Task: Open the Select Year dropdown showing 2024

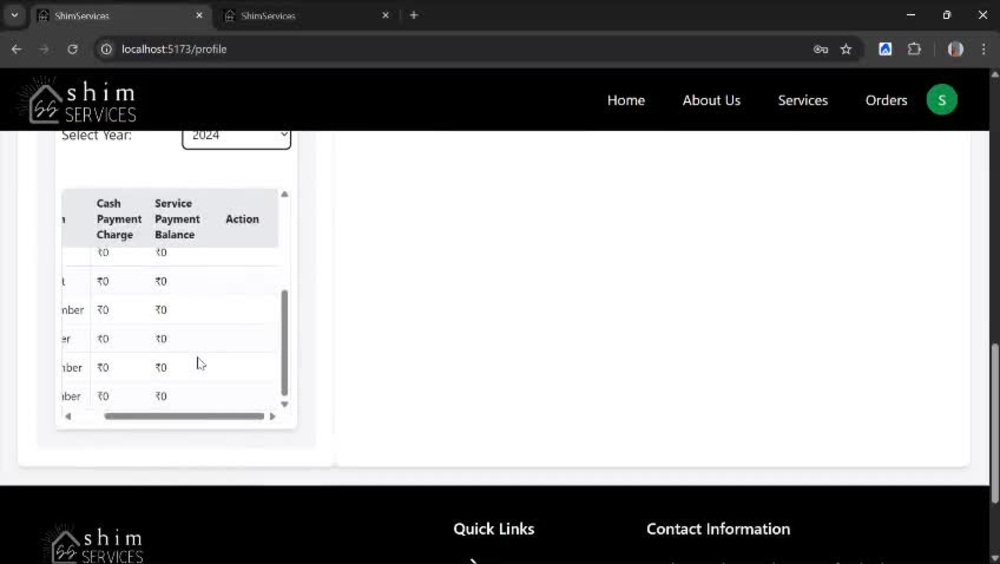Action: tap(237, 135)
